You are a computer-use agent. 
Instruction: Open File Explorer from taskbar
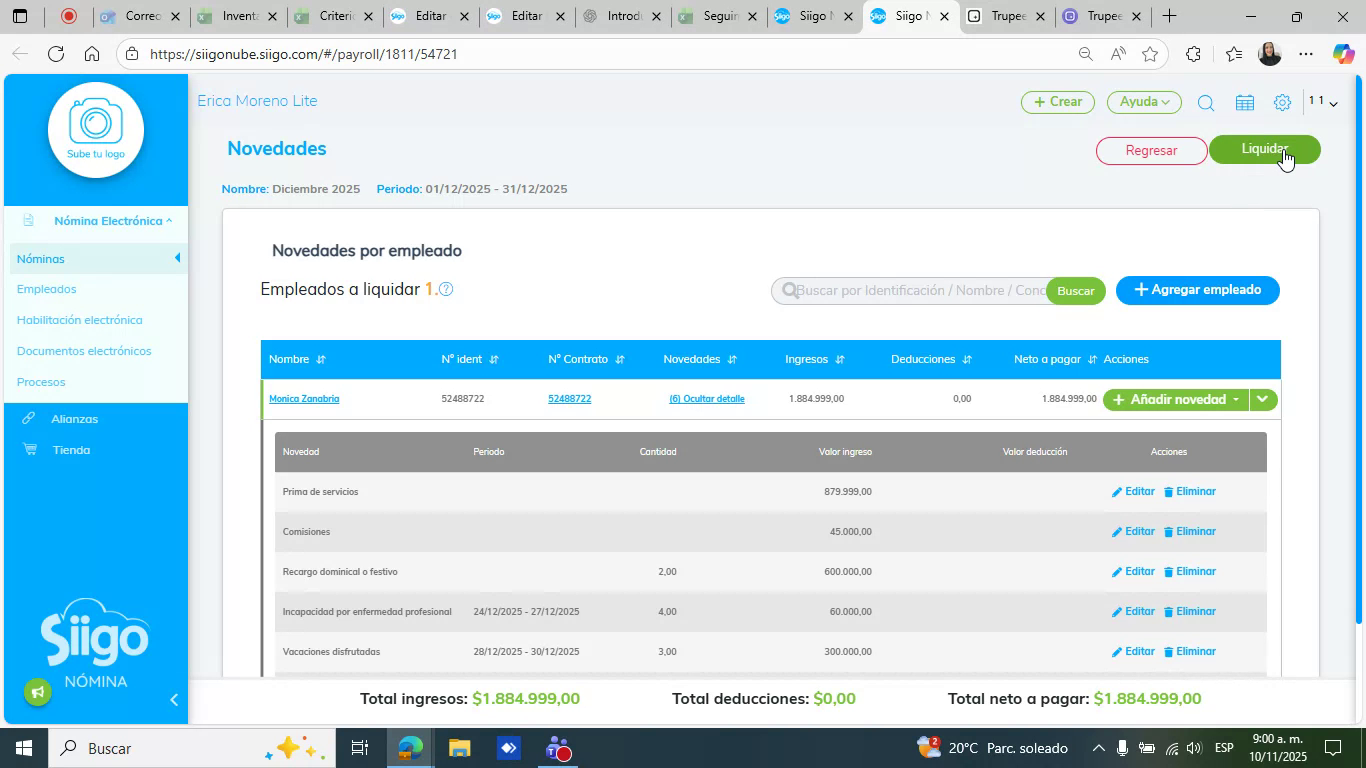pos(459,748)
